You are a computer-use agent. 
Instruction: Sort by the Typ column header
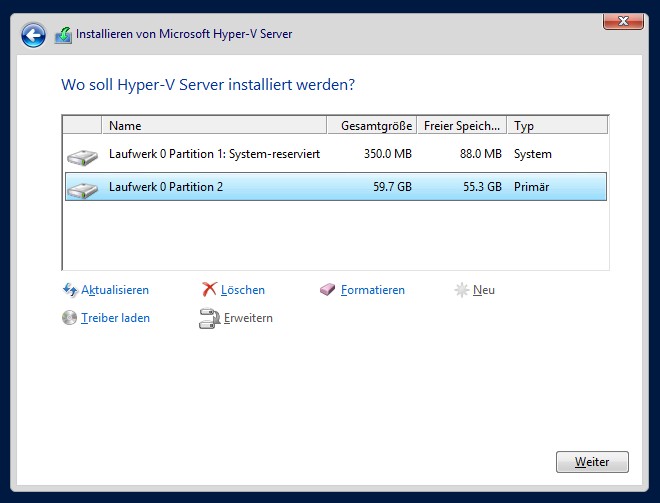[x=558, y=125]
